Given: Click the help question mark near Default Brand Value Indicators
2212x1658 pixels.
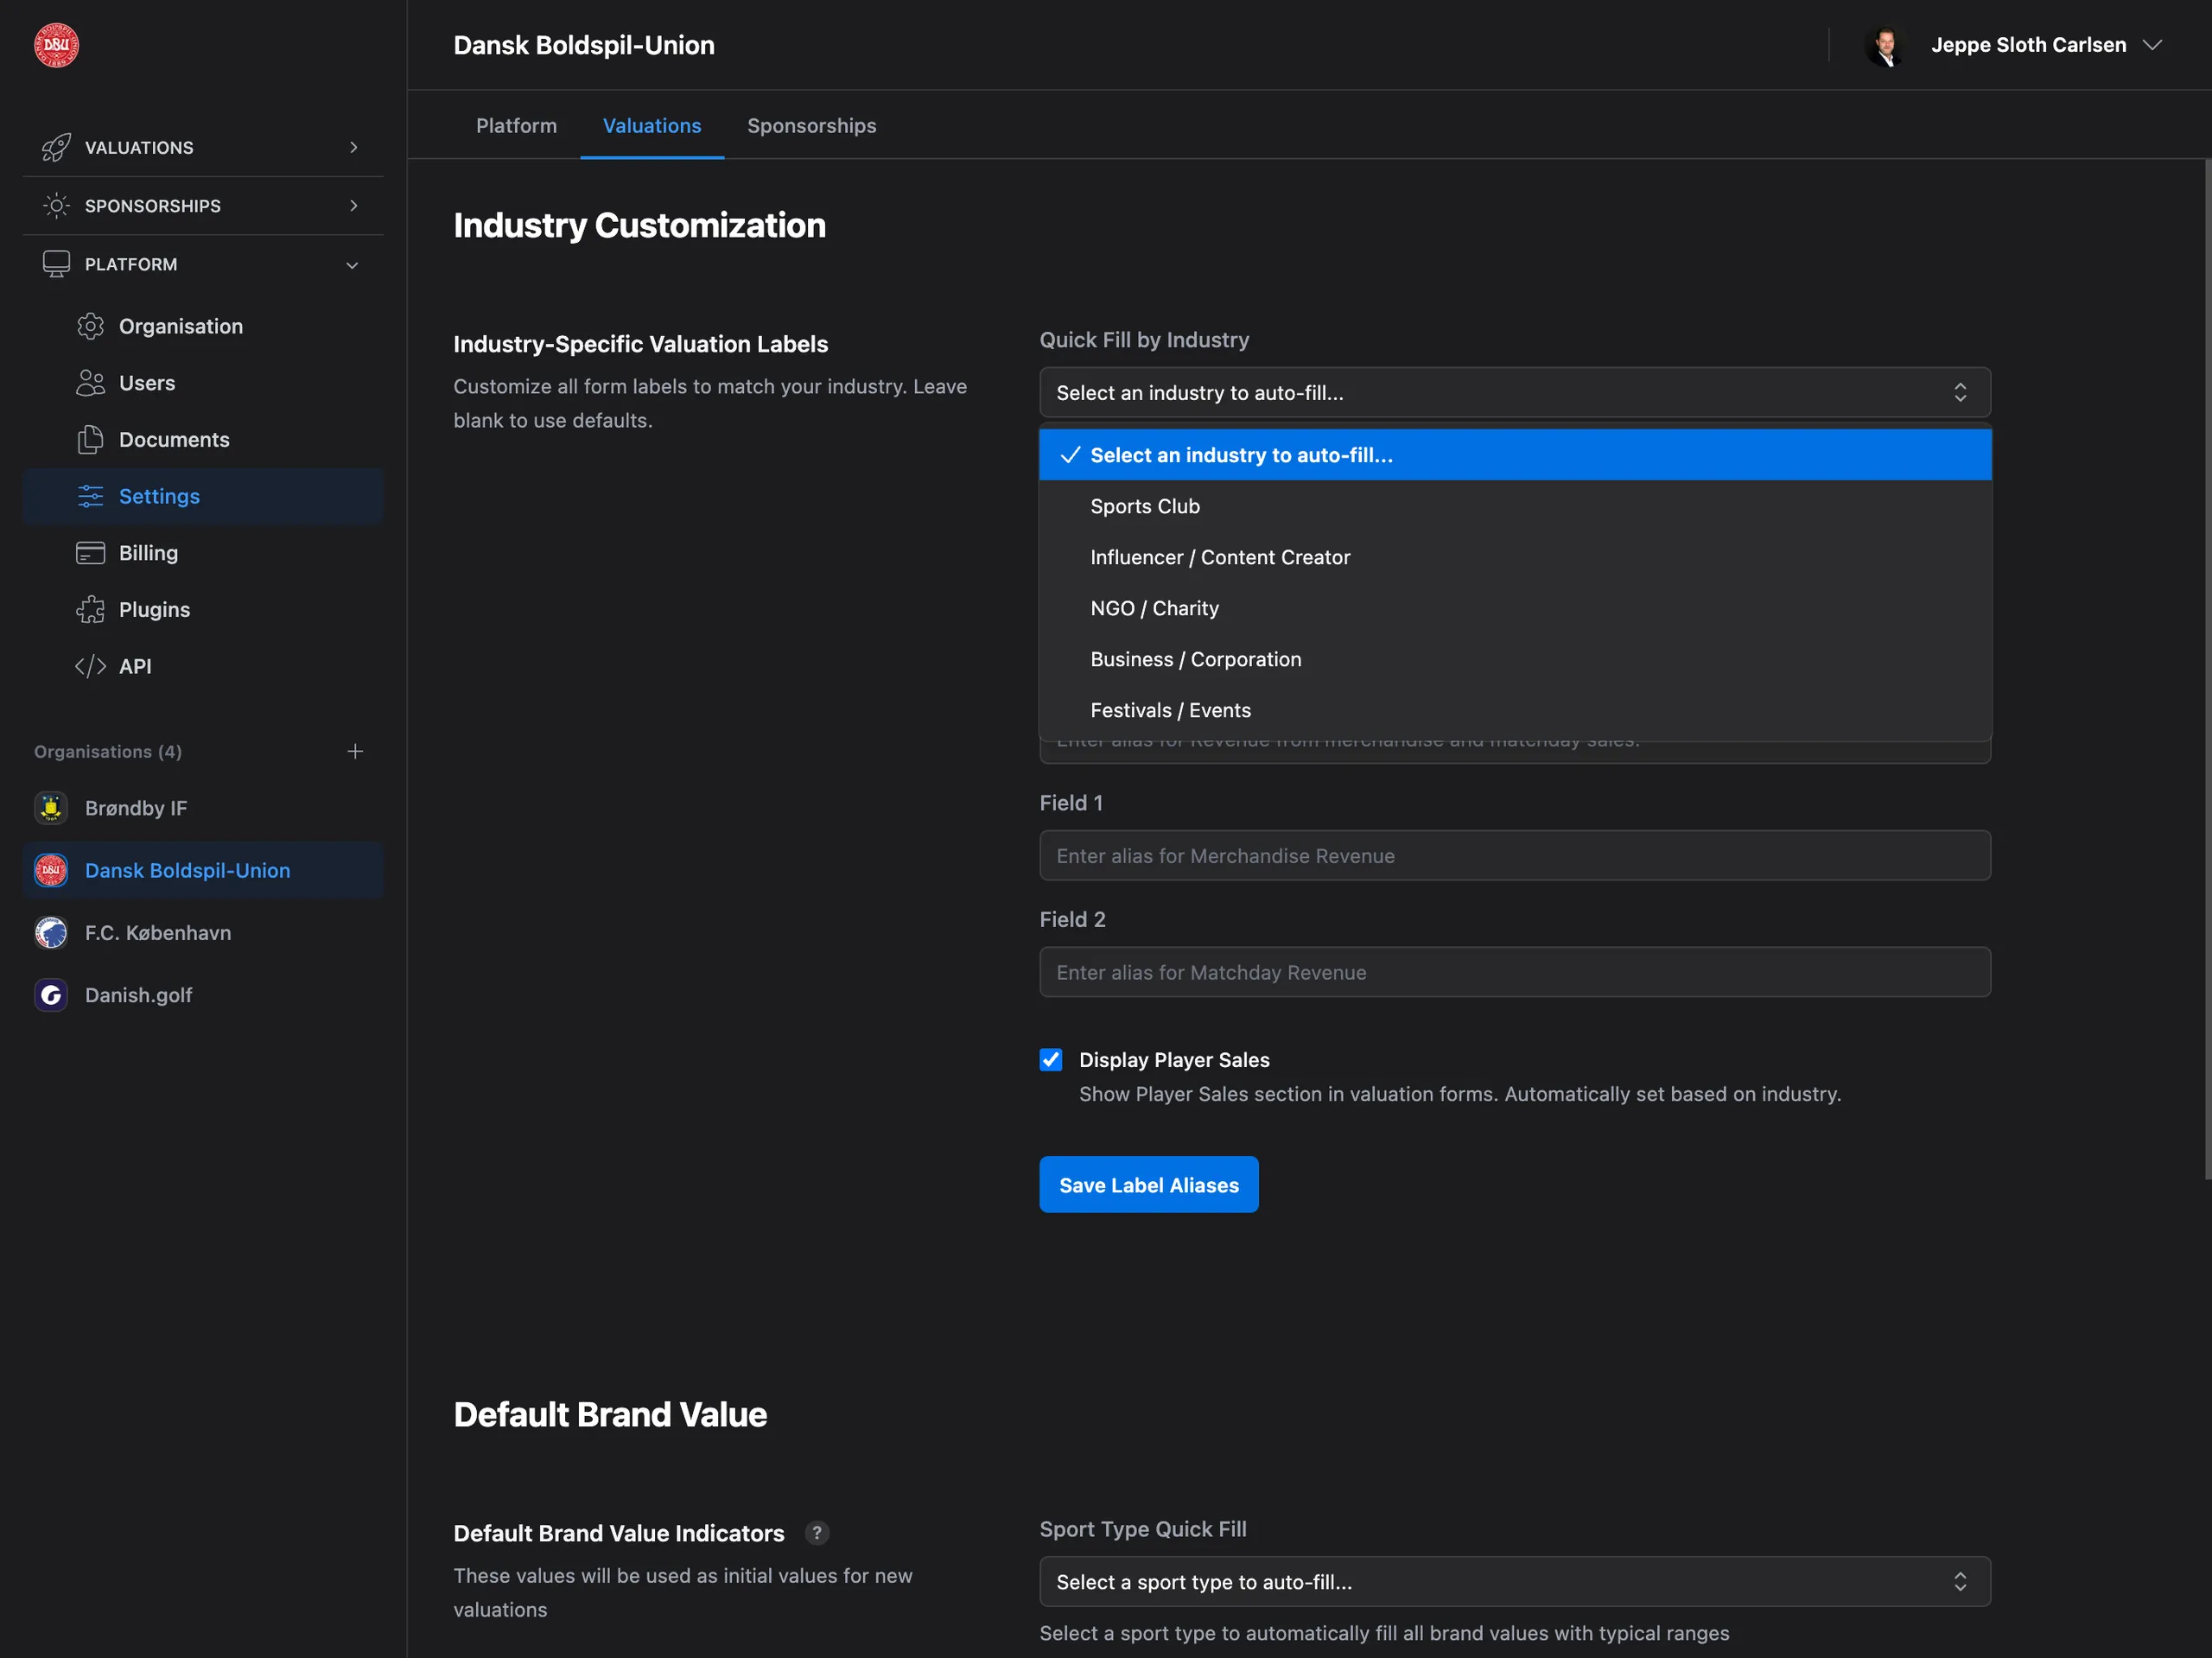Looking at the screenshot, I should pos(817,1533).
